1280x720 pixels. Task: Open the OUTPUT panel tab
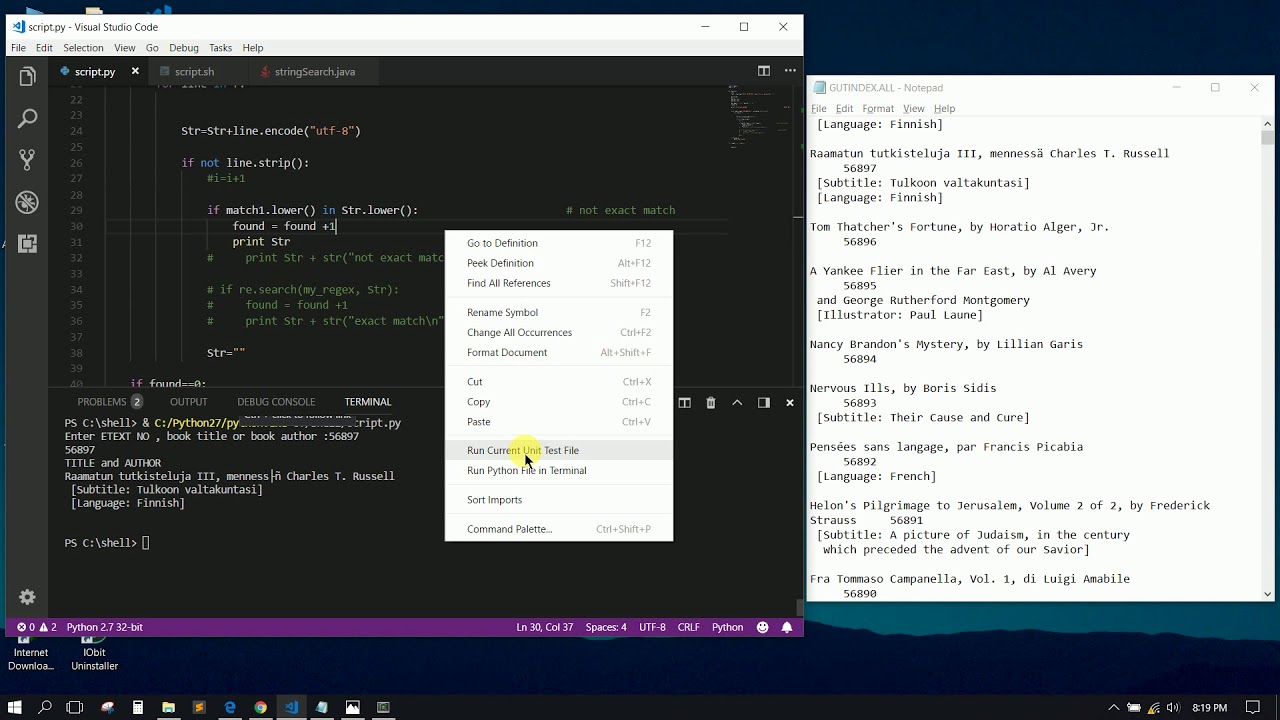point(188,402)
